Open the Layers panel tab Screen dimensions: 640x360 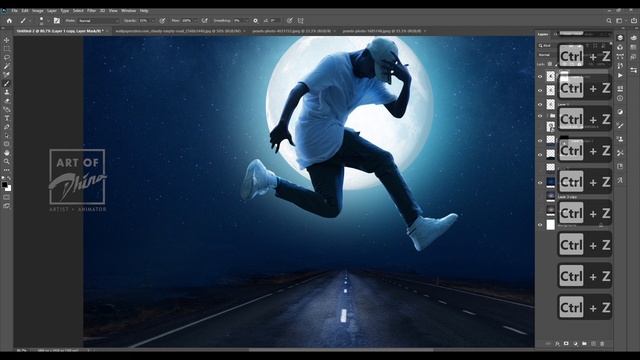click(543, 34)
